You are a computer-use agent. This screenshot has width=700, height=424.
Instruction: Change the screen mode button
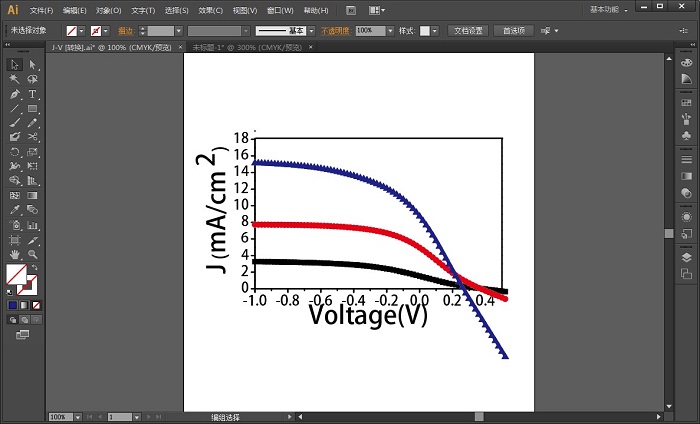(x=22, y=334)
